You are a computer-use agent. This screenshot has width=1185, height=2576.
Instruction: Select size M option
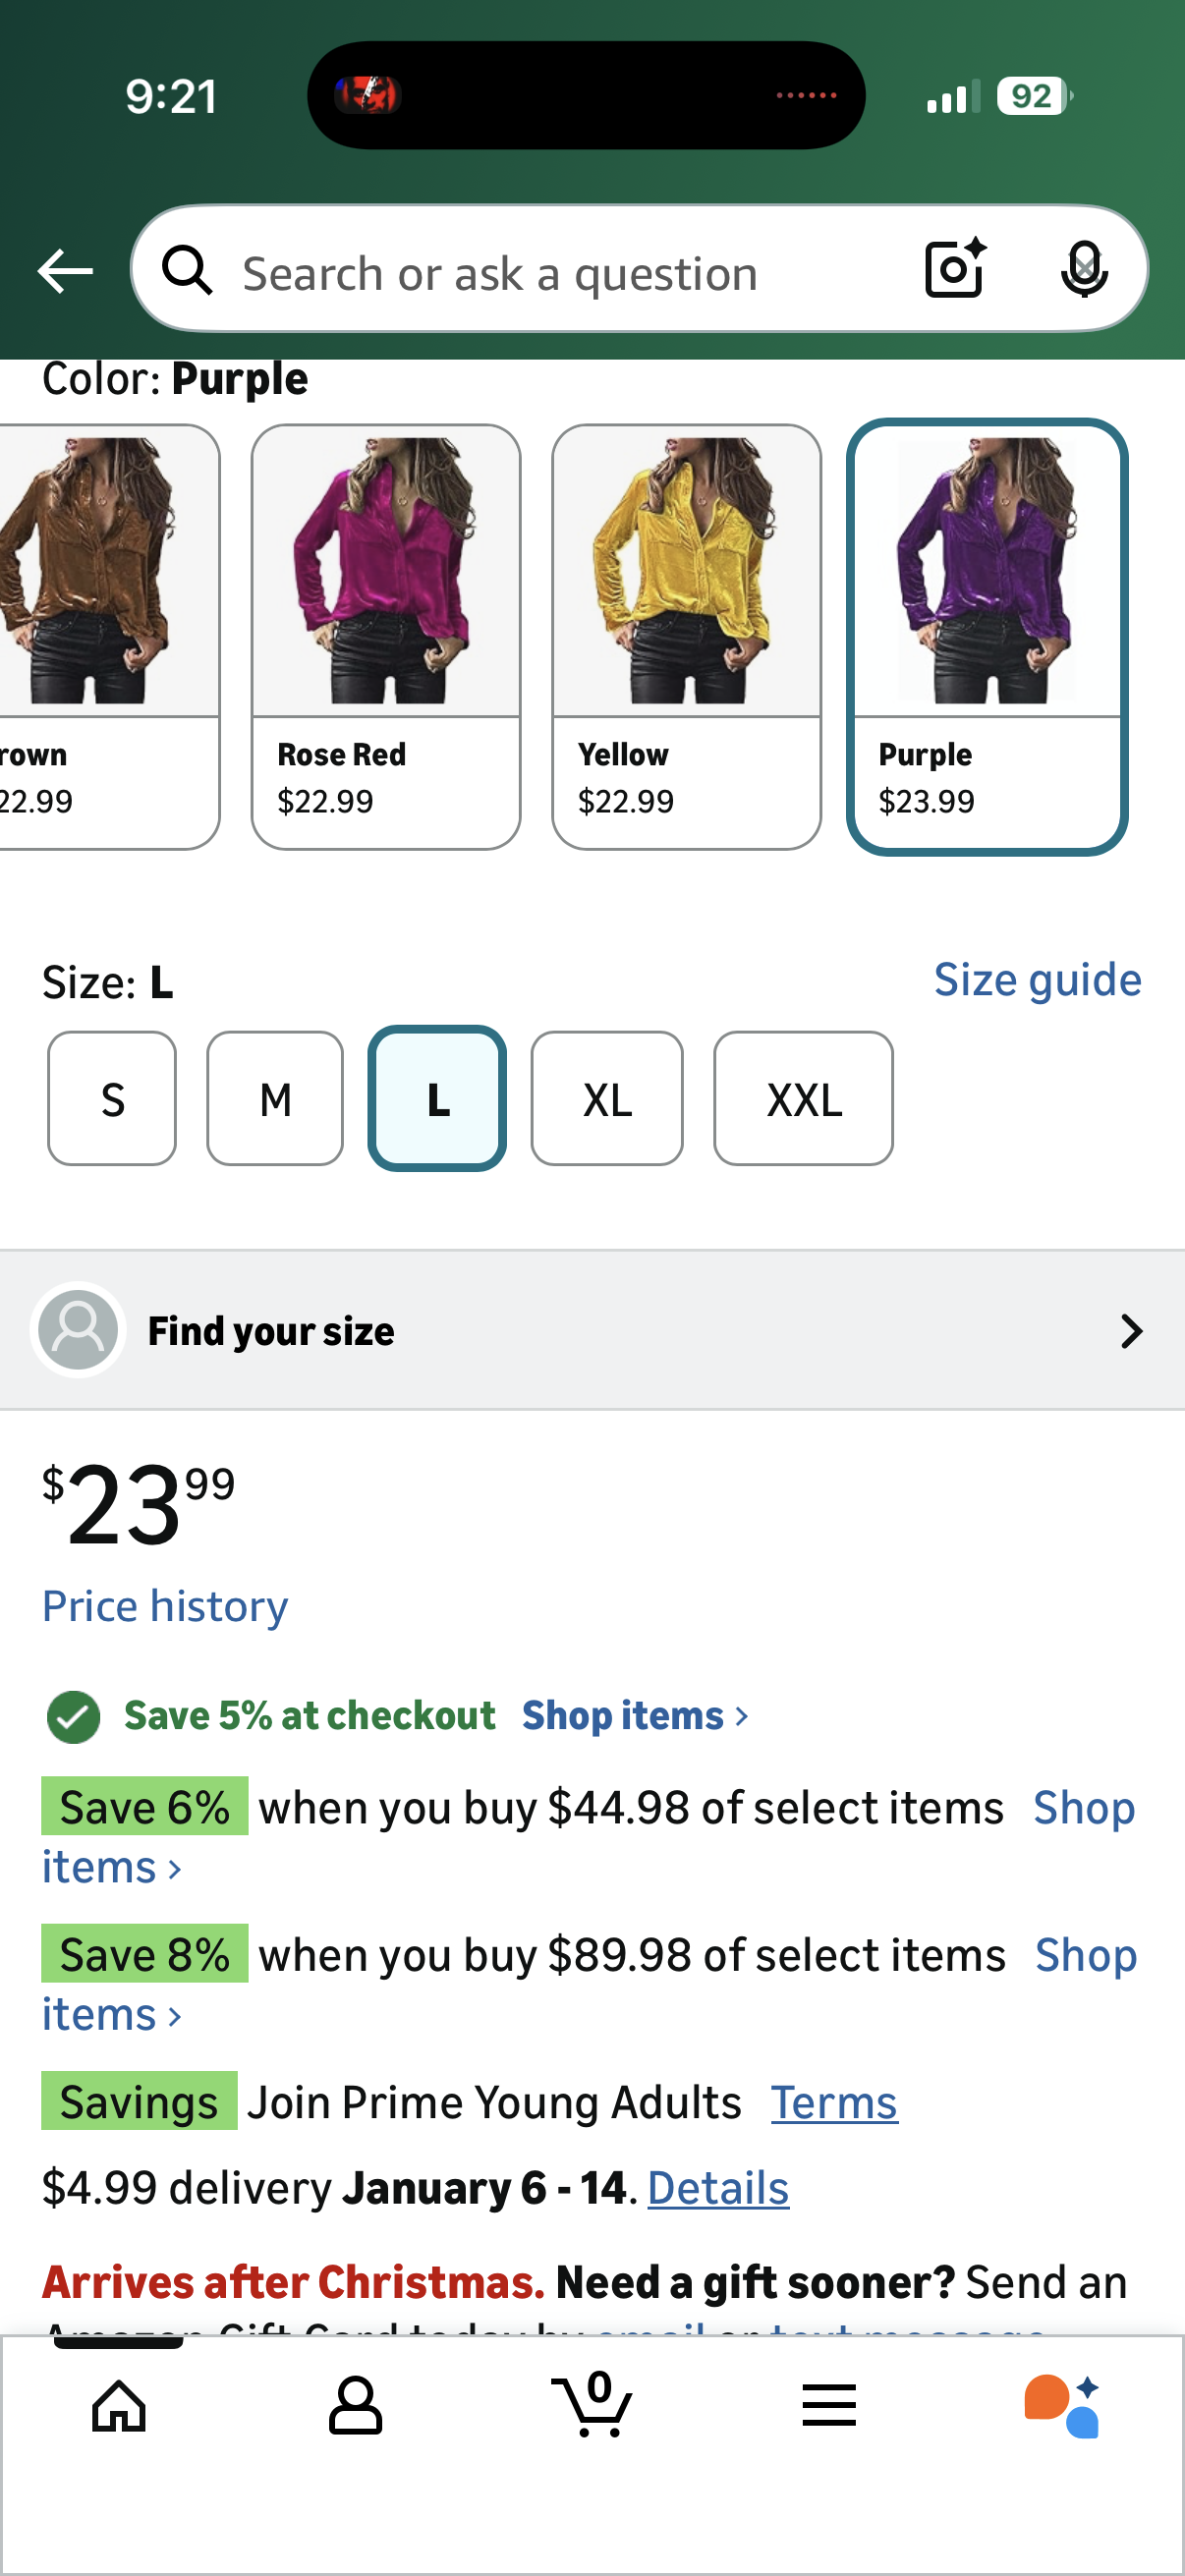pos(275,1099)
